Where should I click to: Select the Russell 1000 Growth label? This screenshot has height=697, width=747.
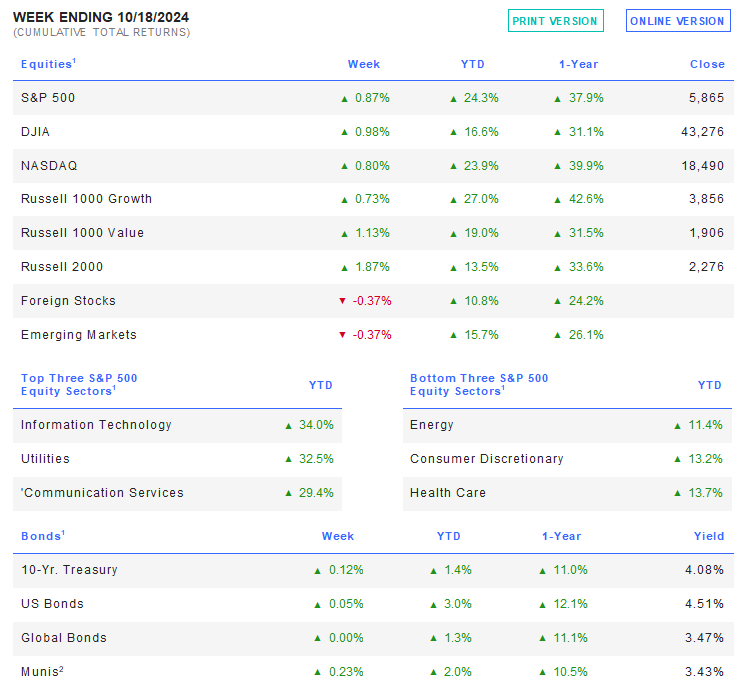click(x=86, y=199)
